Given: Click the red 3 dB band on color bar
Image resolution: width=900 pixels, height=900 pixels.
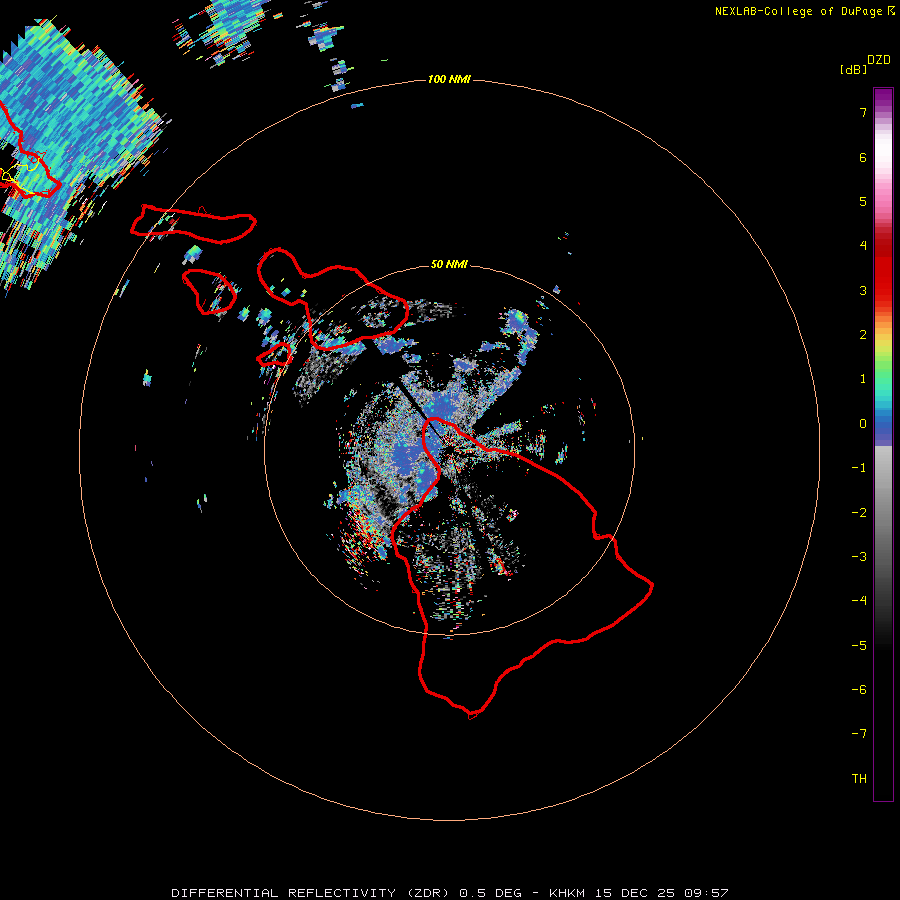Looking at the screenshot, I should click(883, 290).
